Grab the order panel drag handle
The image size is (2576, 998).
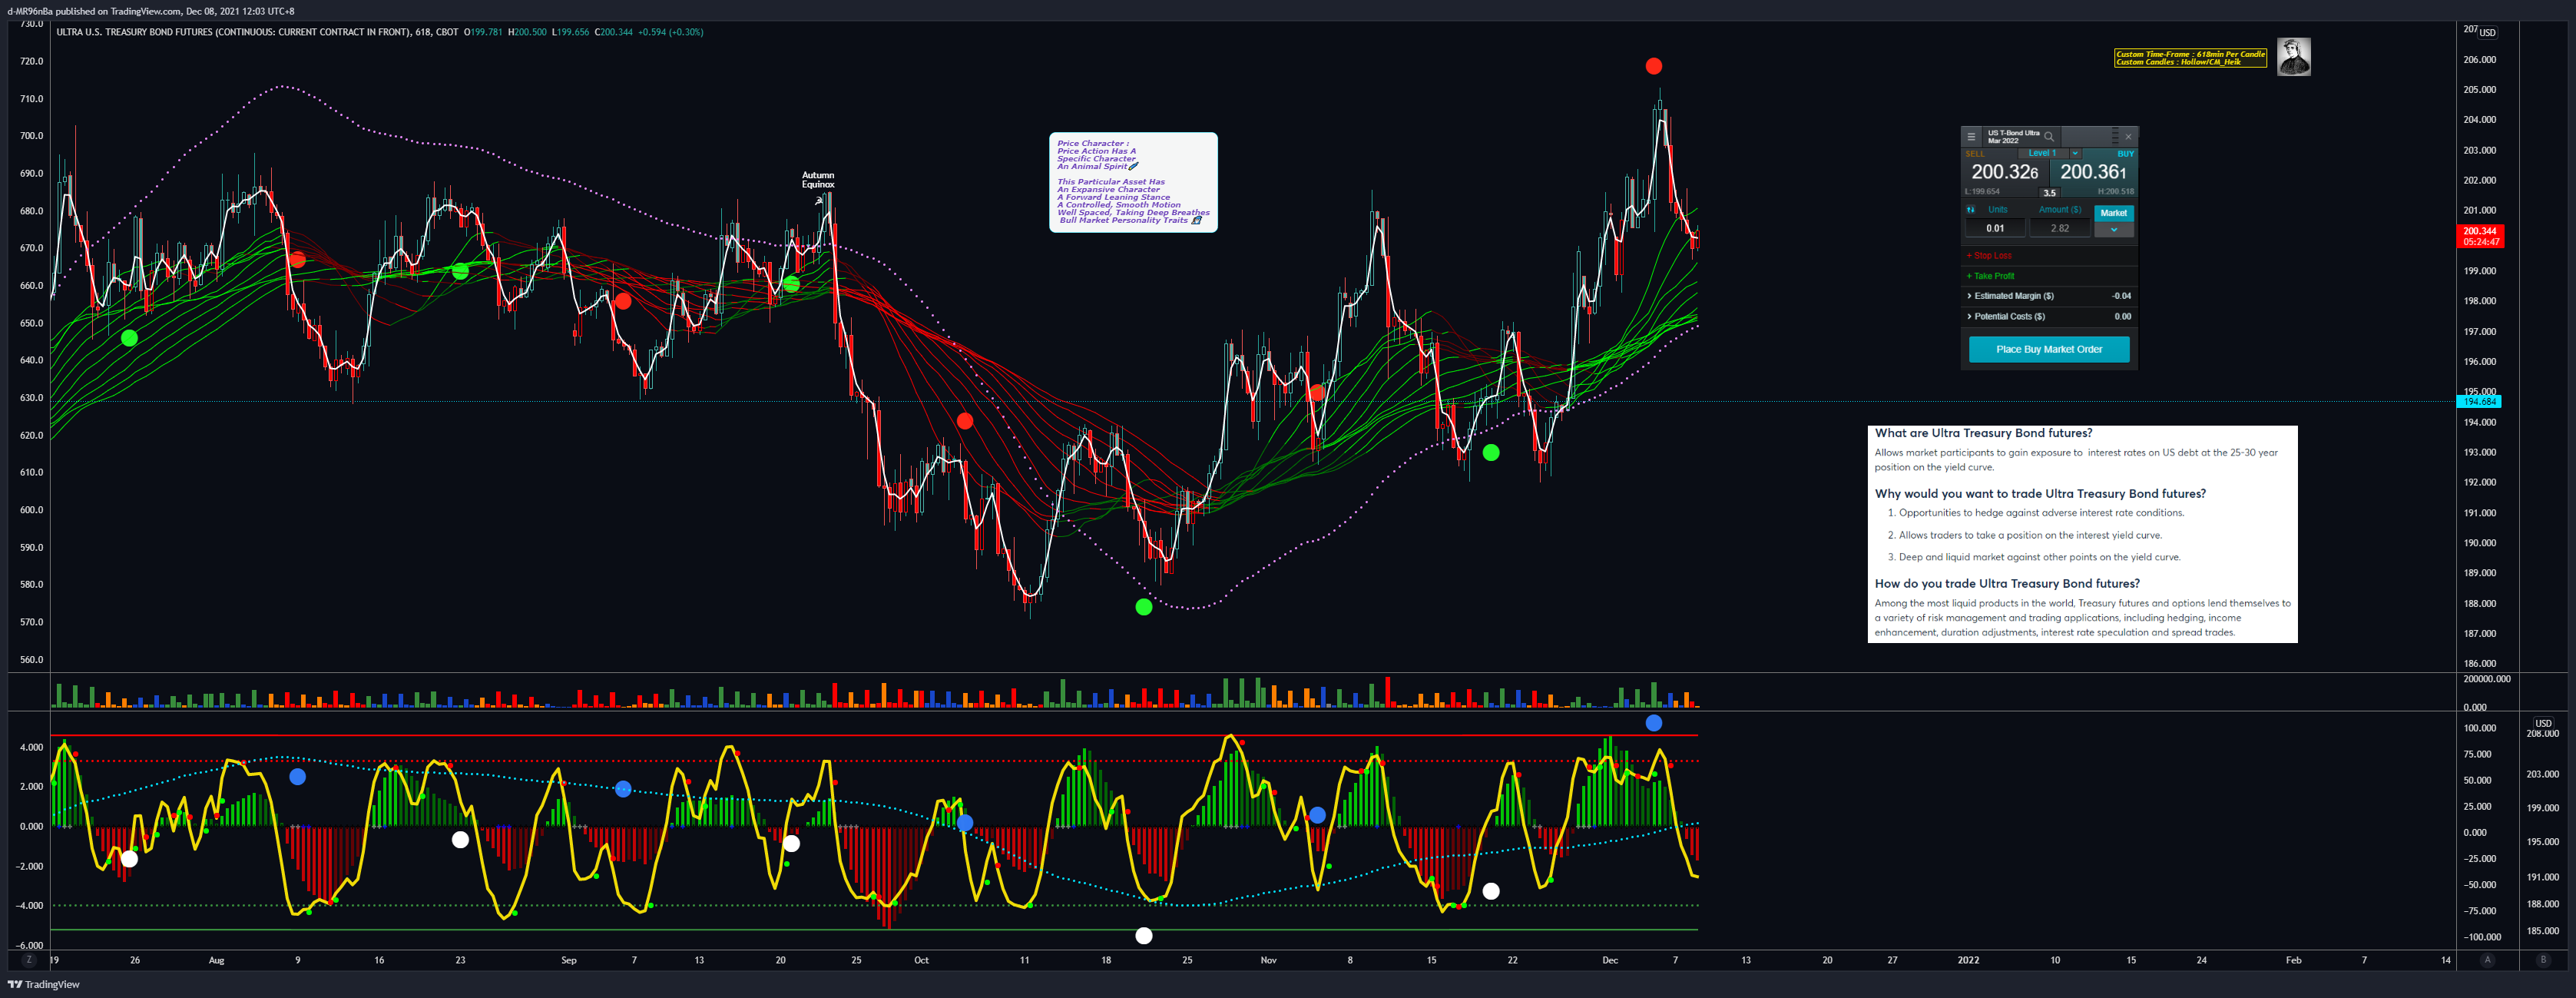coord(2115,137)
